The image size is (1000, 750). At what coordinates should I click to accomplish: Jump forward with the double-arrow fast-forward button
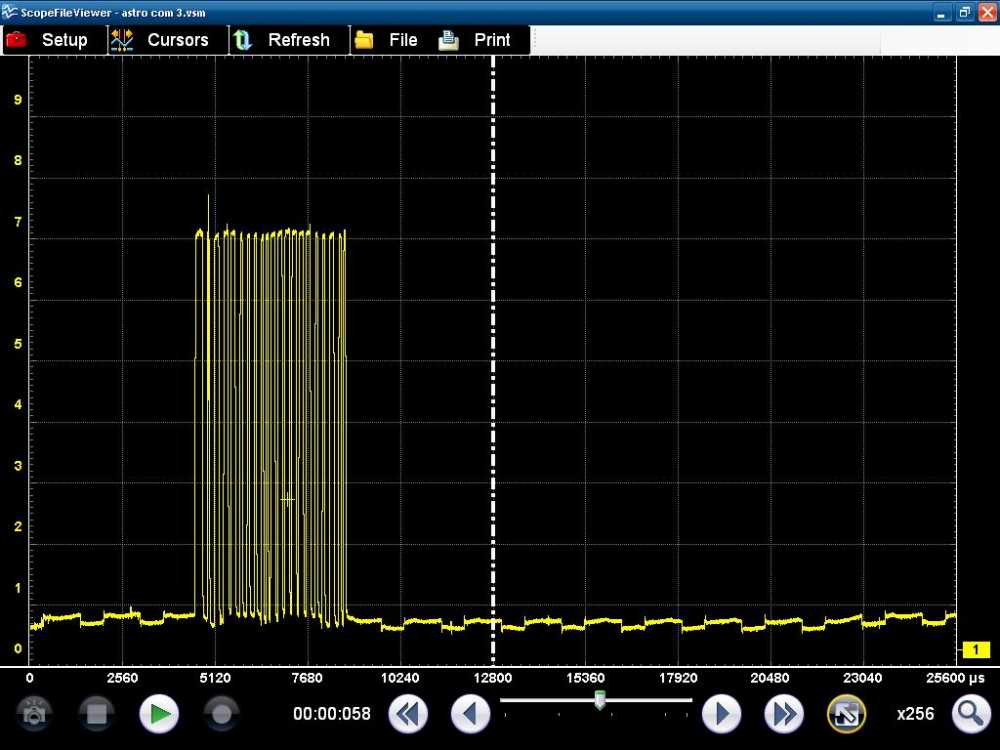point(784,714)
